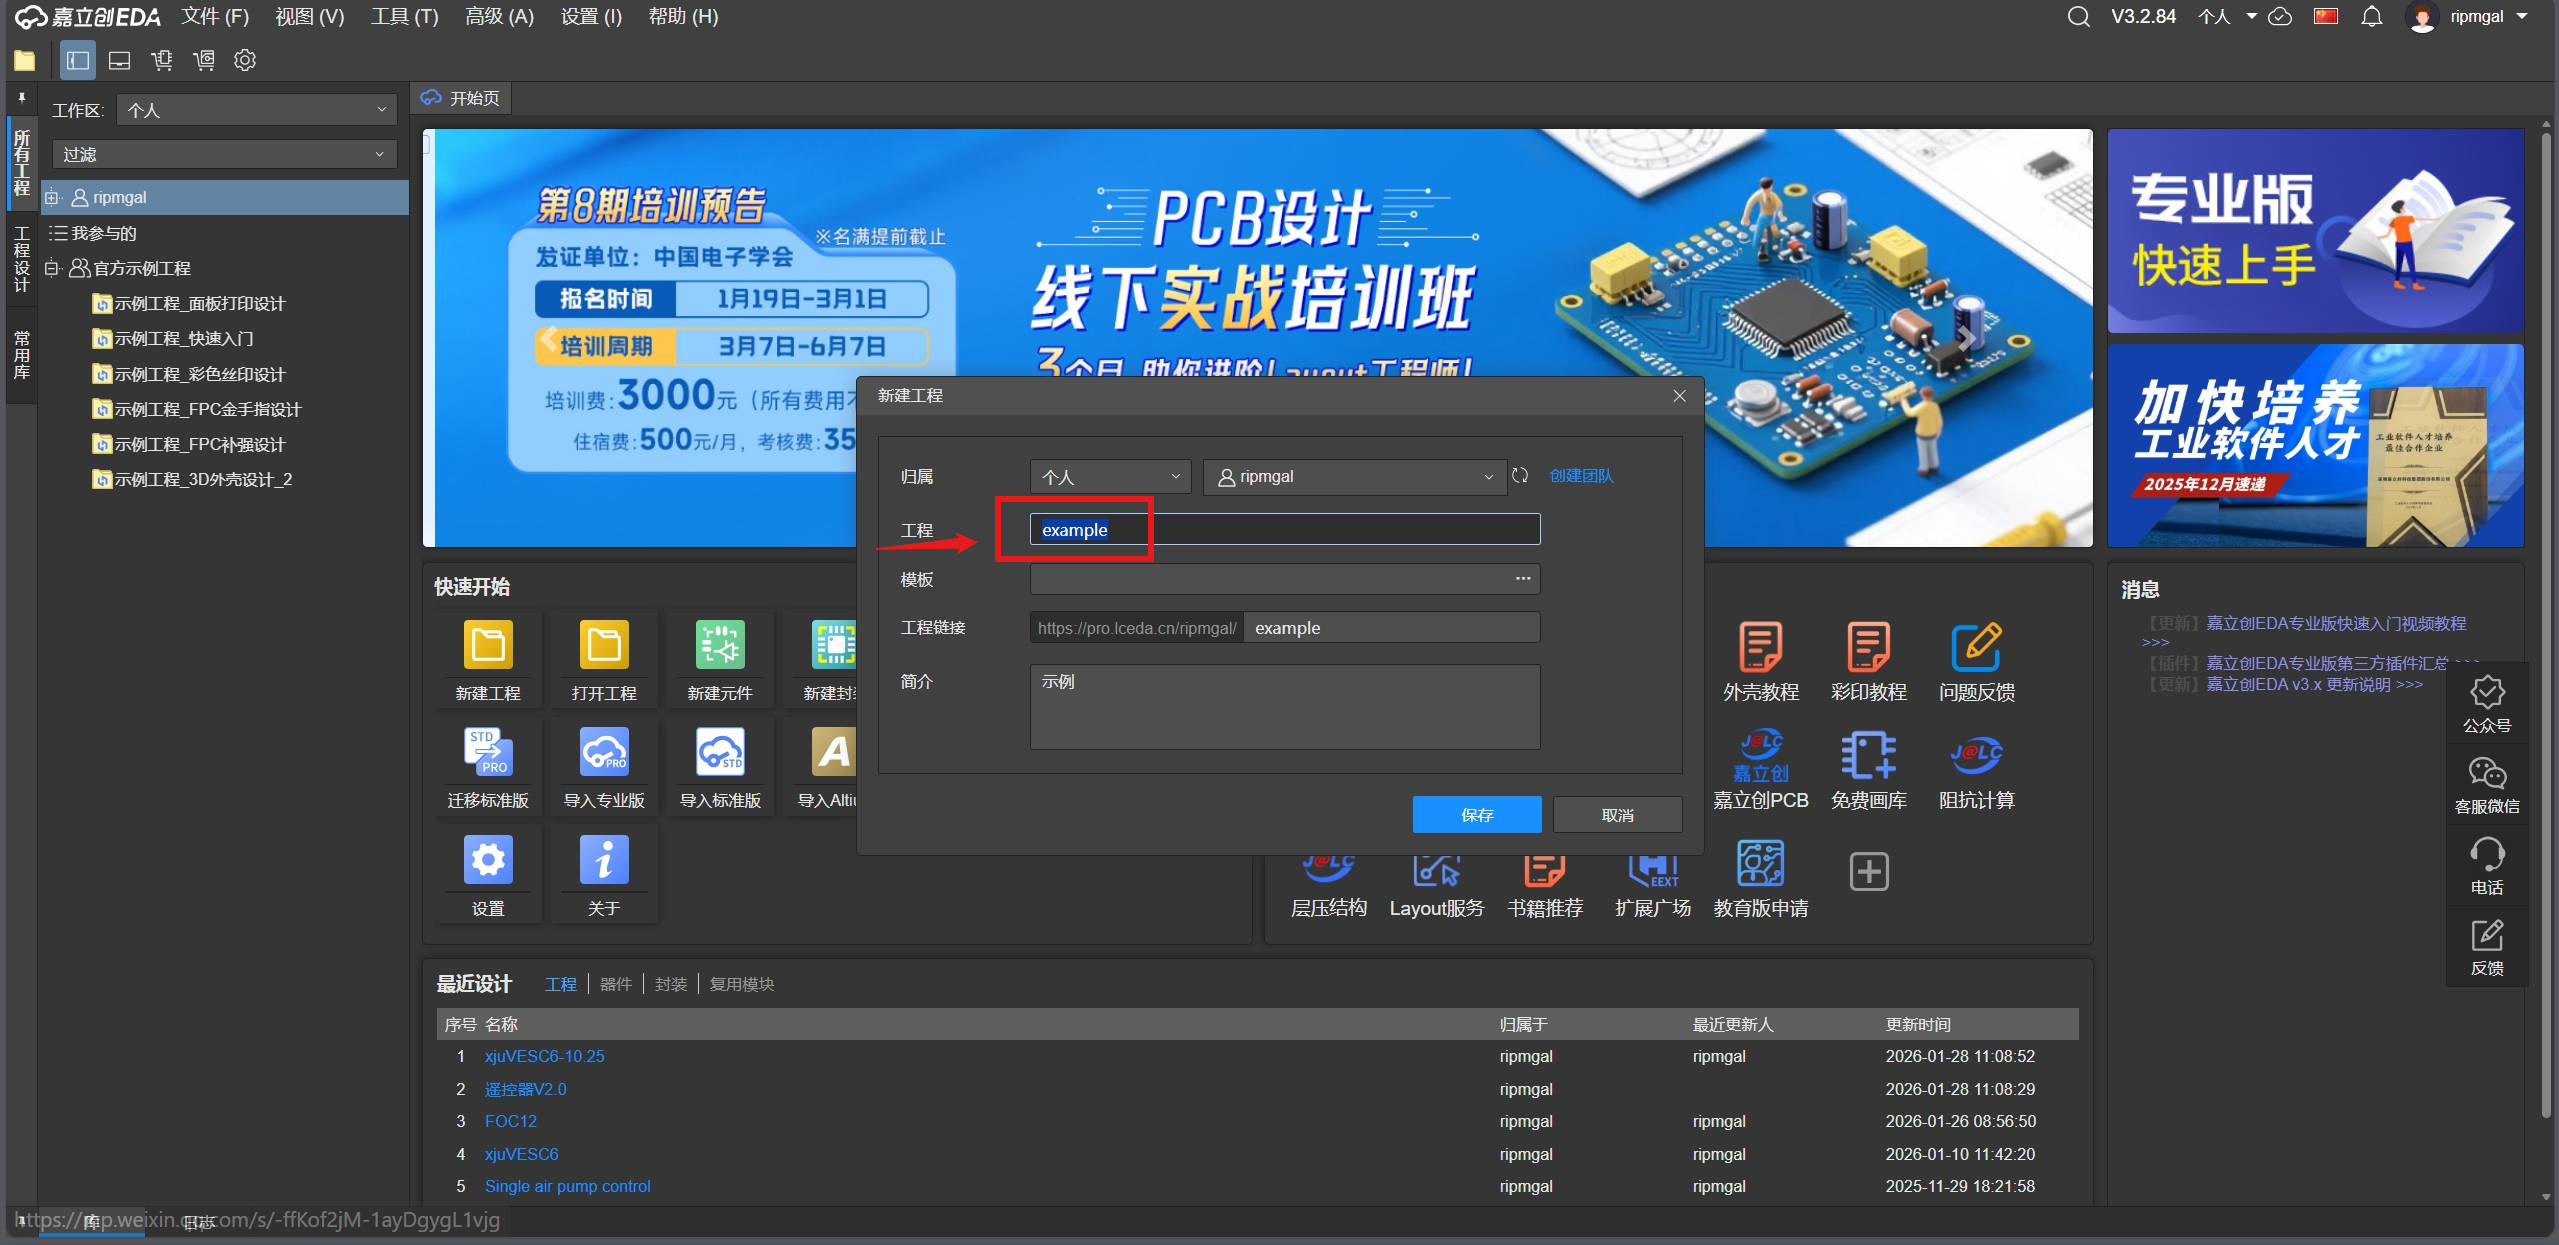Screen dimensions: 2559x1245
Task: Expand the ripmgal tree node
Action: point(52,198)
